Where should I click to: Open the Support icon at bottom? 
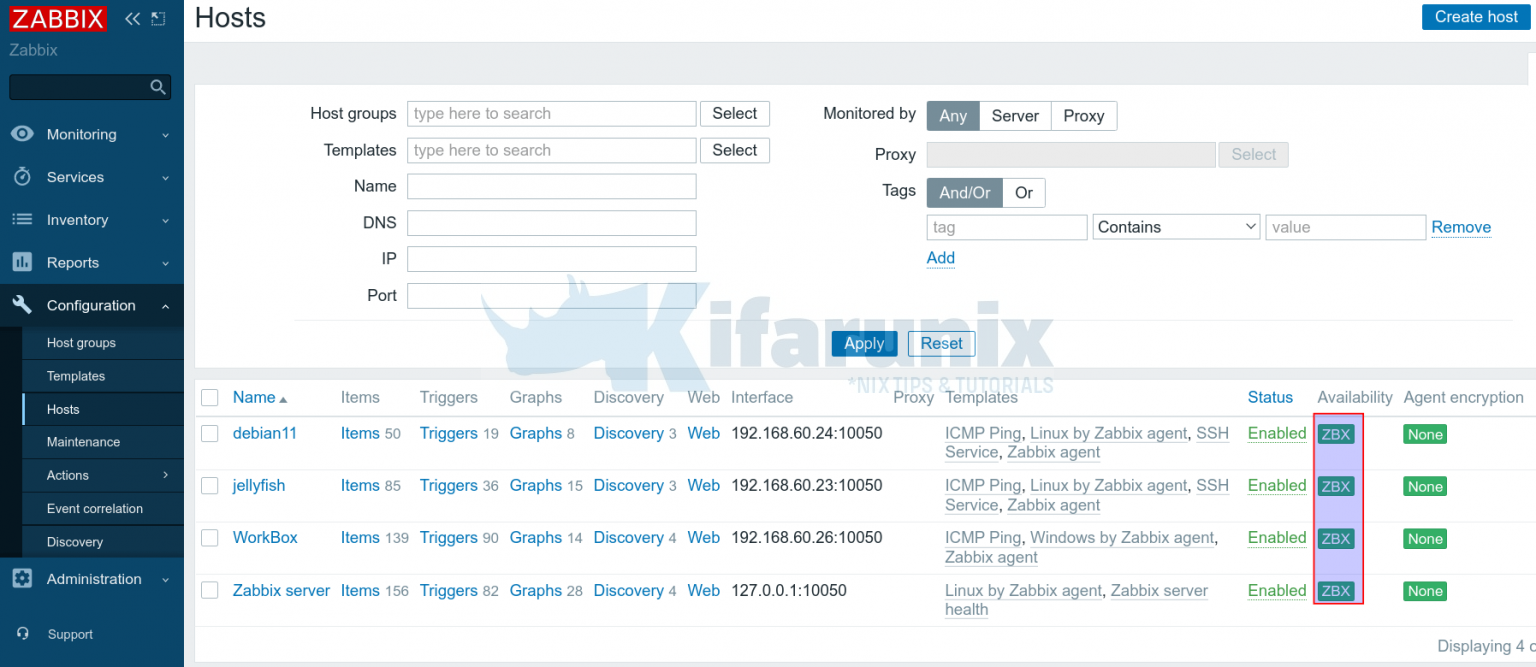pos(23,634)
